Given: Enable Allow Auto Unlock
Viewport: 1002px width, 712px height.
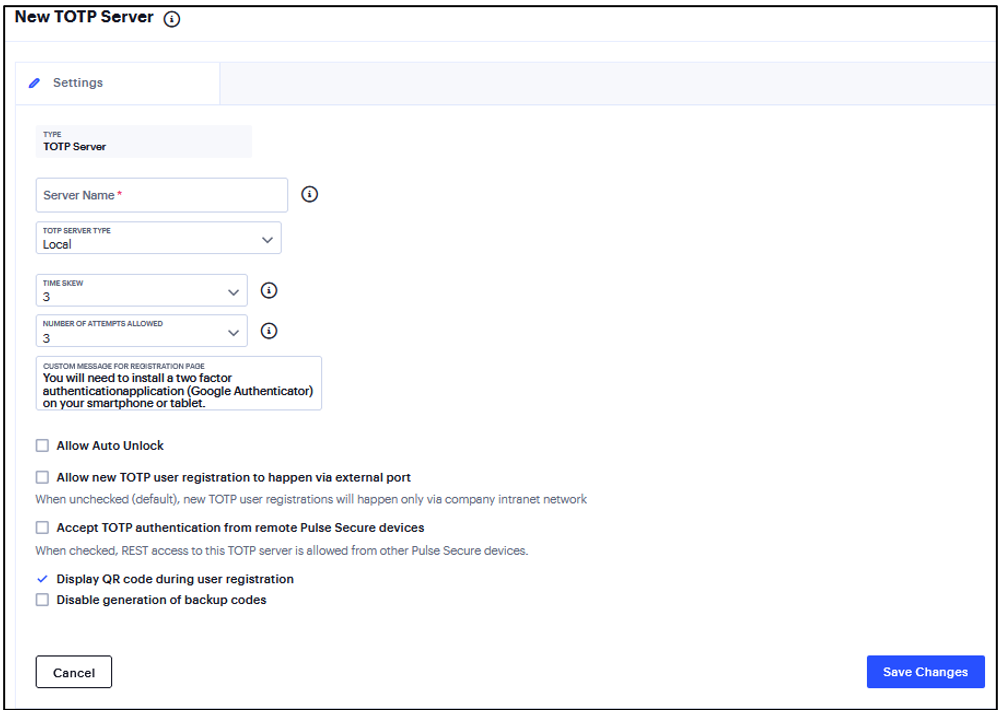Looking at the screenshot, I should tap(41, 445).
